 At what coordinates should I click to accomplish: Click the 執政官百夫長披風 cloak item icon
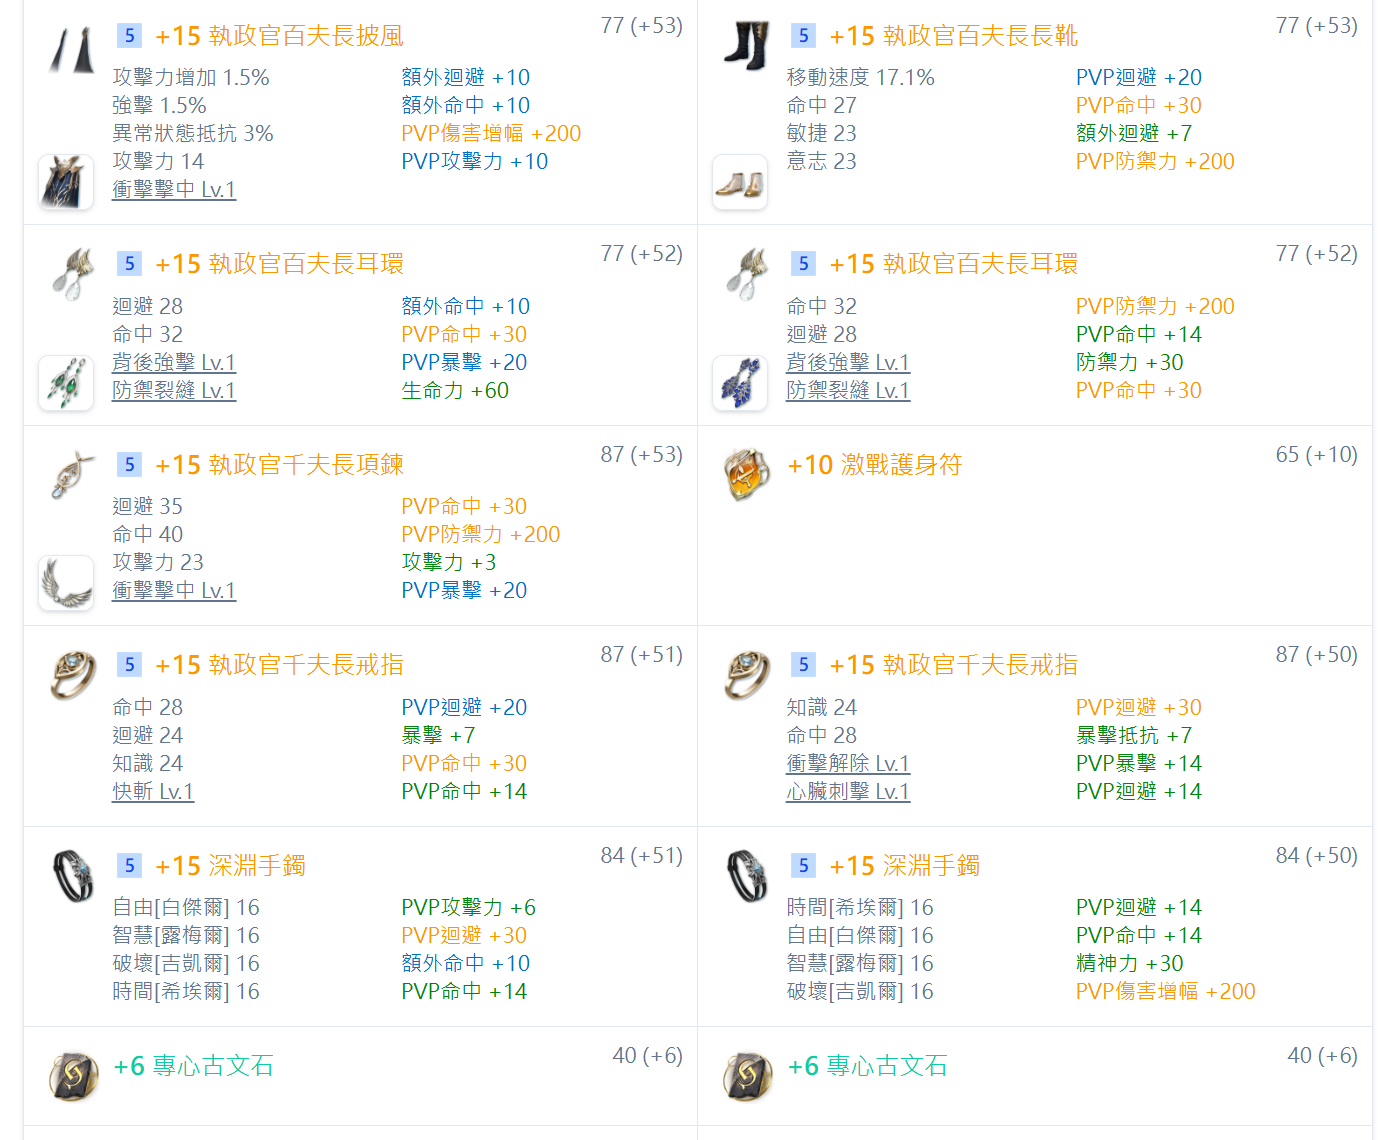pyautogui.click(x=71, y=48)
